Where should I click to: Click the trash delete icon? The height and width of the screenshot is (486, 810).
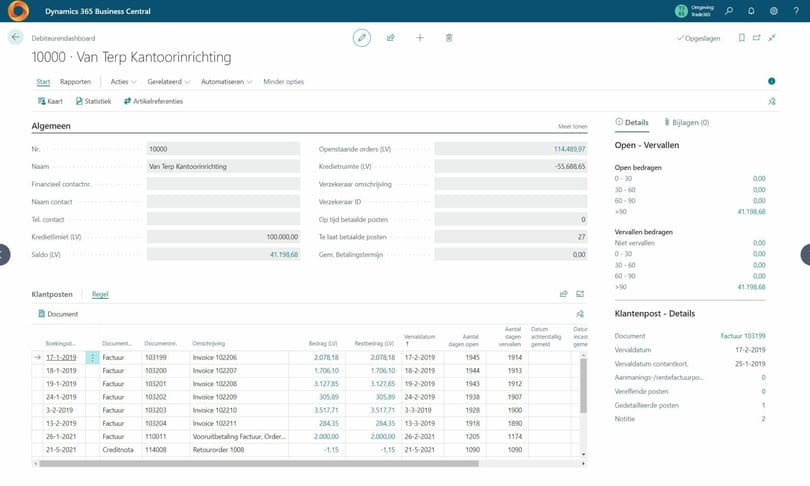(x=449, y=38)
